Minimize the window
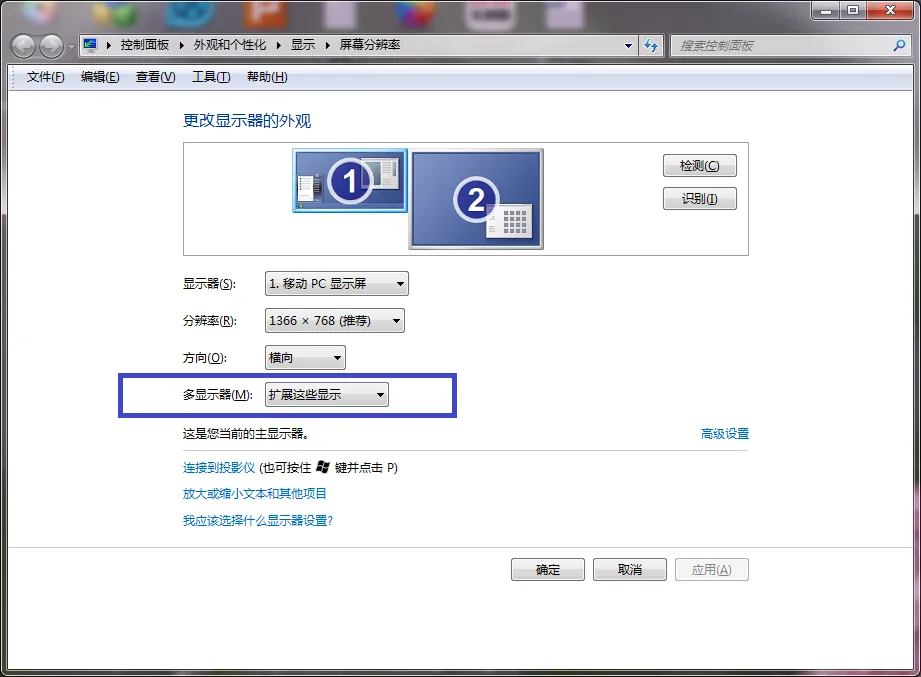The height and width of the screenshot is (677, 921). tap(826, 11)
